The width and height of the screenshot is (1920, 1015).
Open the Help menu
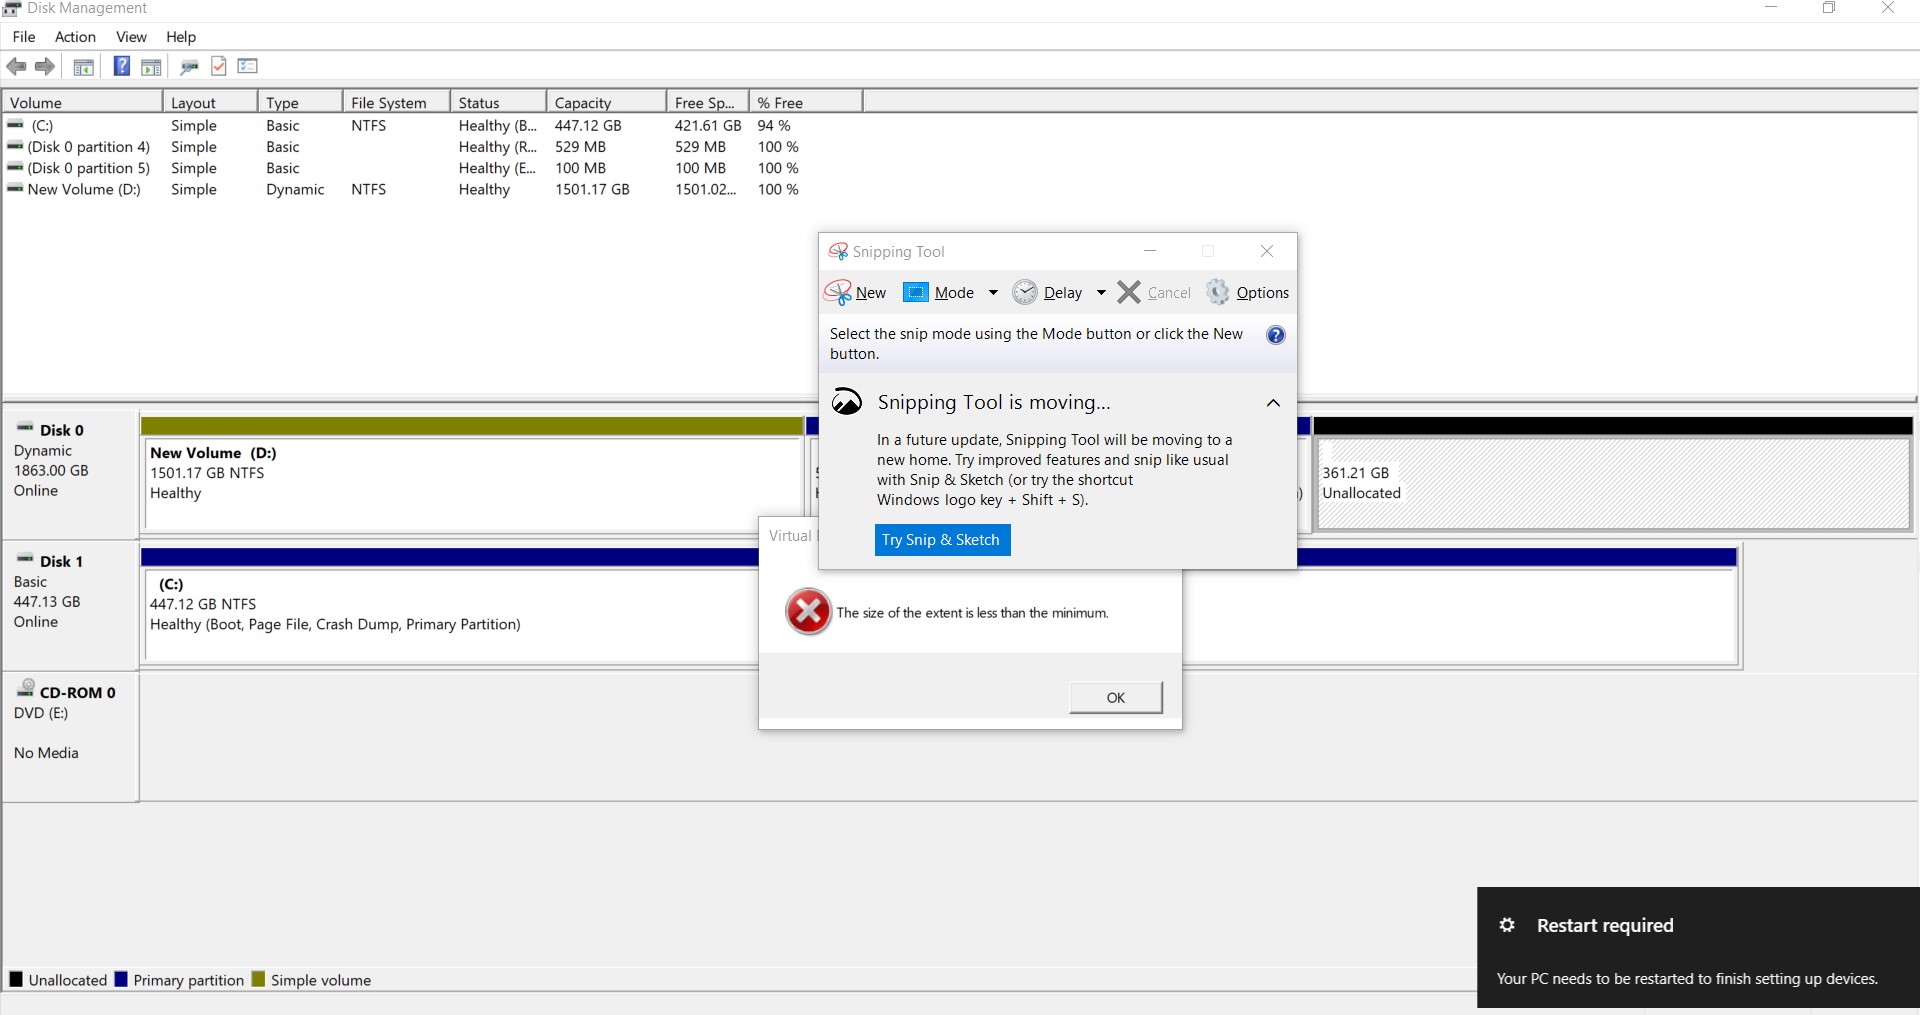(x=181, y=37)
